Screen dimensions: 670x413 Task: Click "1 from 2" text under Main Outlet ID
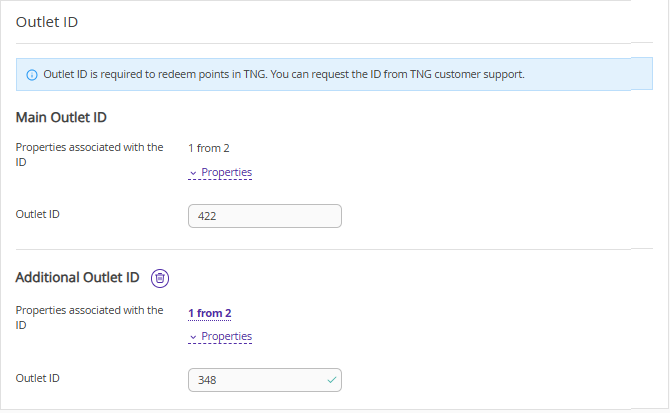coord(208,148)
